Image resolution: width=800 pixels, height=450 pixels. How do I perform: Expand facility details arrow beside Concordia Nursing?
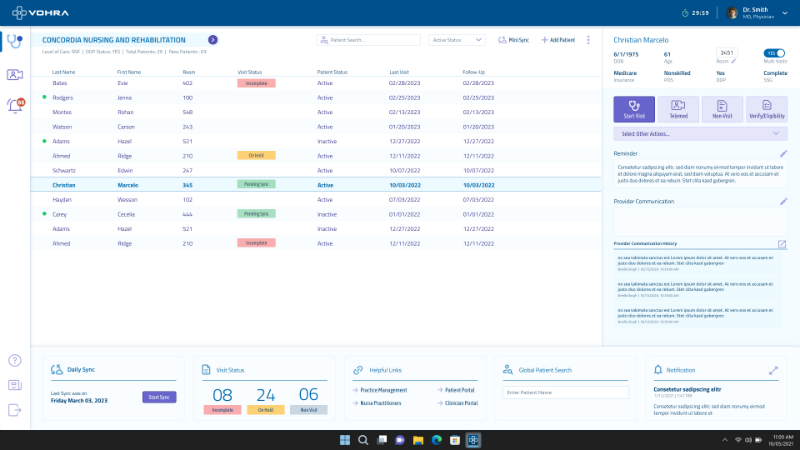(212, 39)
